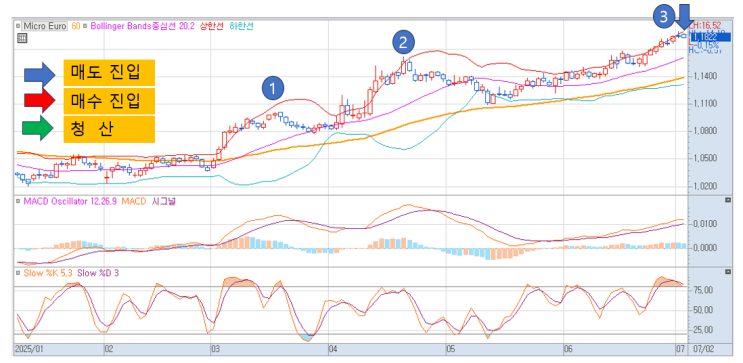Click the 1,1100 price axis label
Screen dimensions: 743x363
click(x=704, y=103)
